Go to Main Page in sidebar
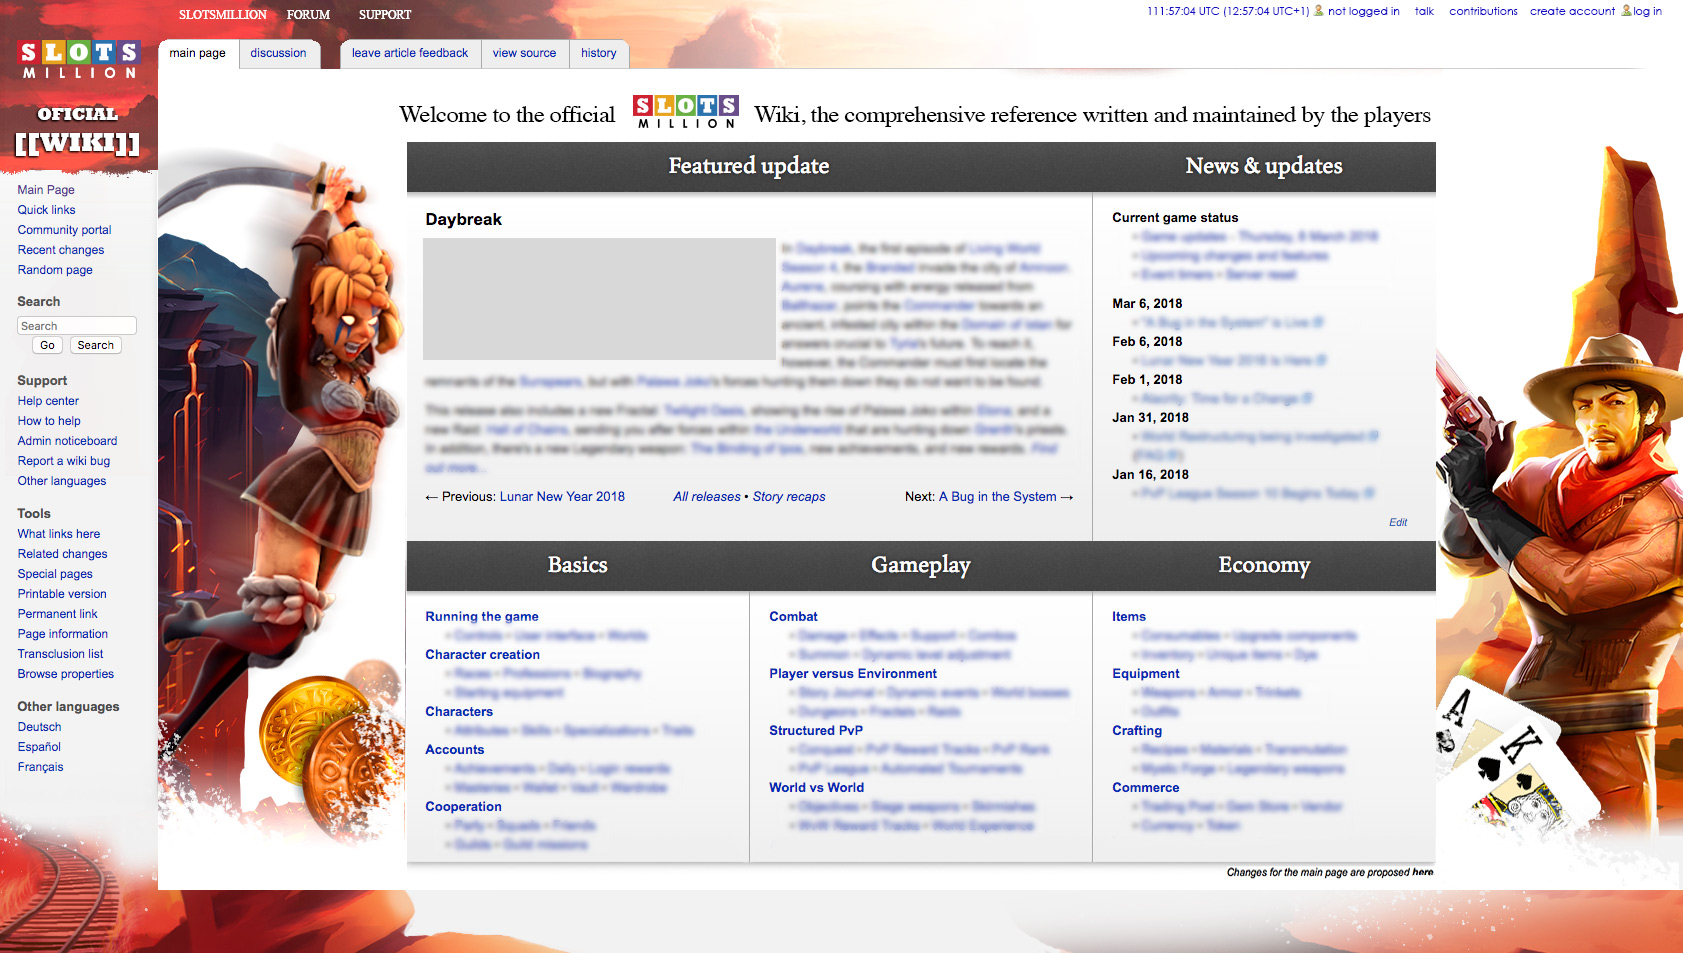 click(x=46, y=190)
